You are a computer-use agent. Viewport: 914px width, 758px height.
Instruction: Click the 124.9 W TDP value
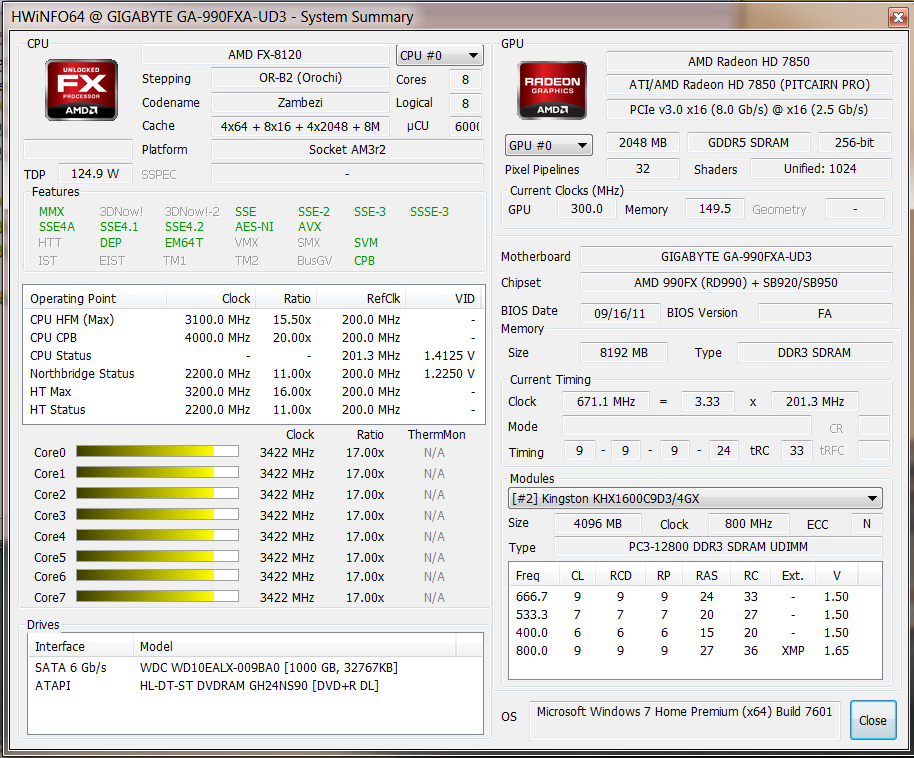pyautogui.click(x=95, y=174)
